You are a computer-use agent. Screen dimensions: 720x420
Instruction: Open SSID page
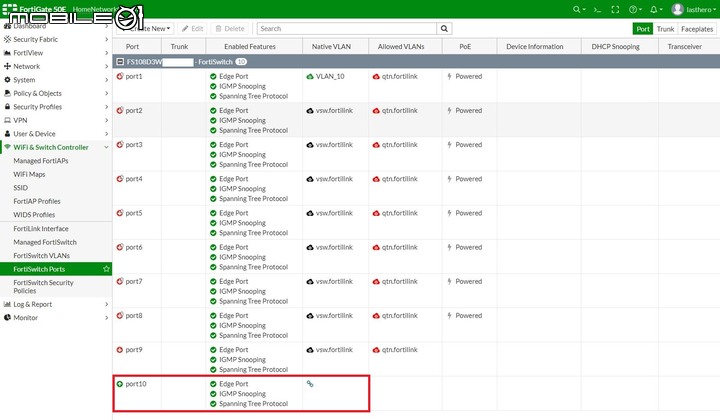(x=21, y=188)
